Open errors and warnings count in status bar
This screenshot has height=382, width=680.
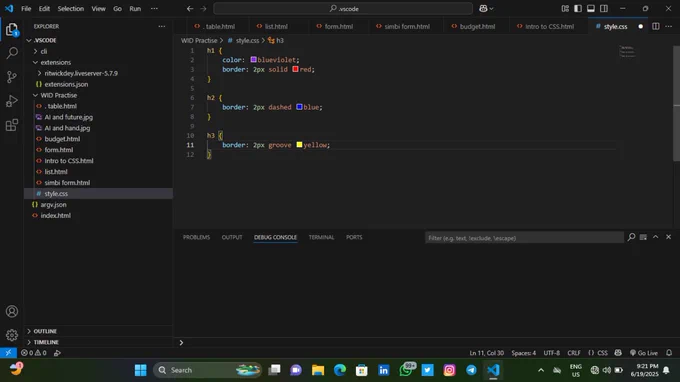34,353
